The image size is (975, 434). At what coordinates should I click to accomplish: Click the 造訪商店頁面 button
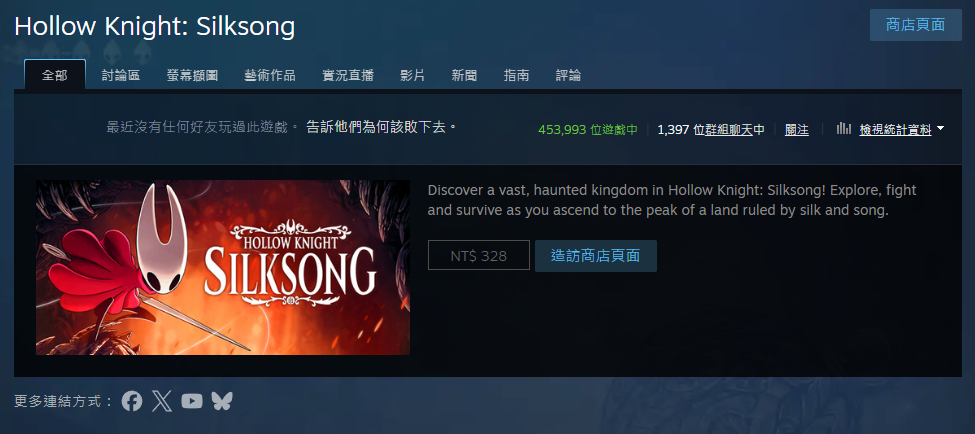[596, 256]
